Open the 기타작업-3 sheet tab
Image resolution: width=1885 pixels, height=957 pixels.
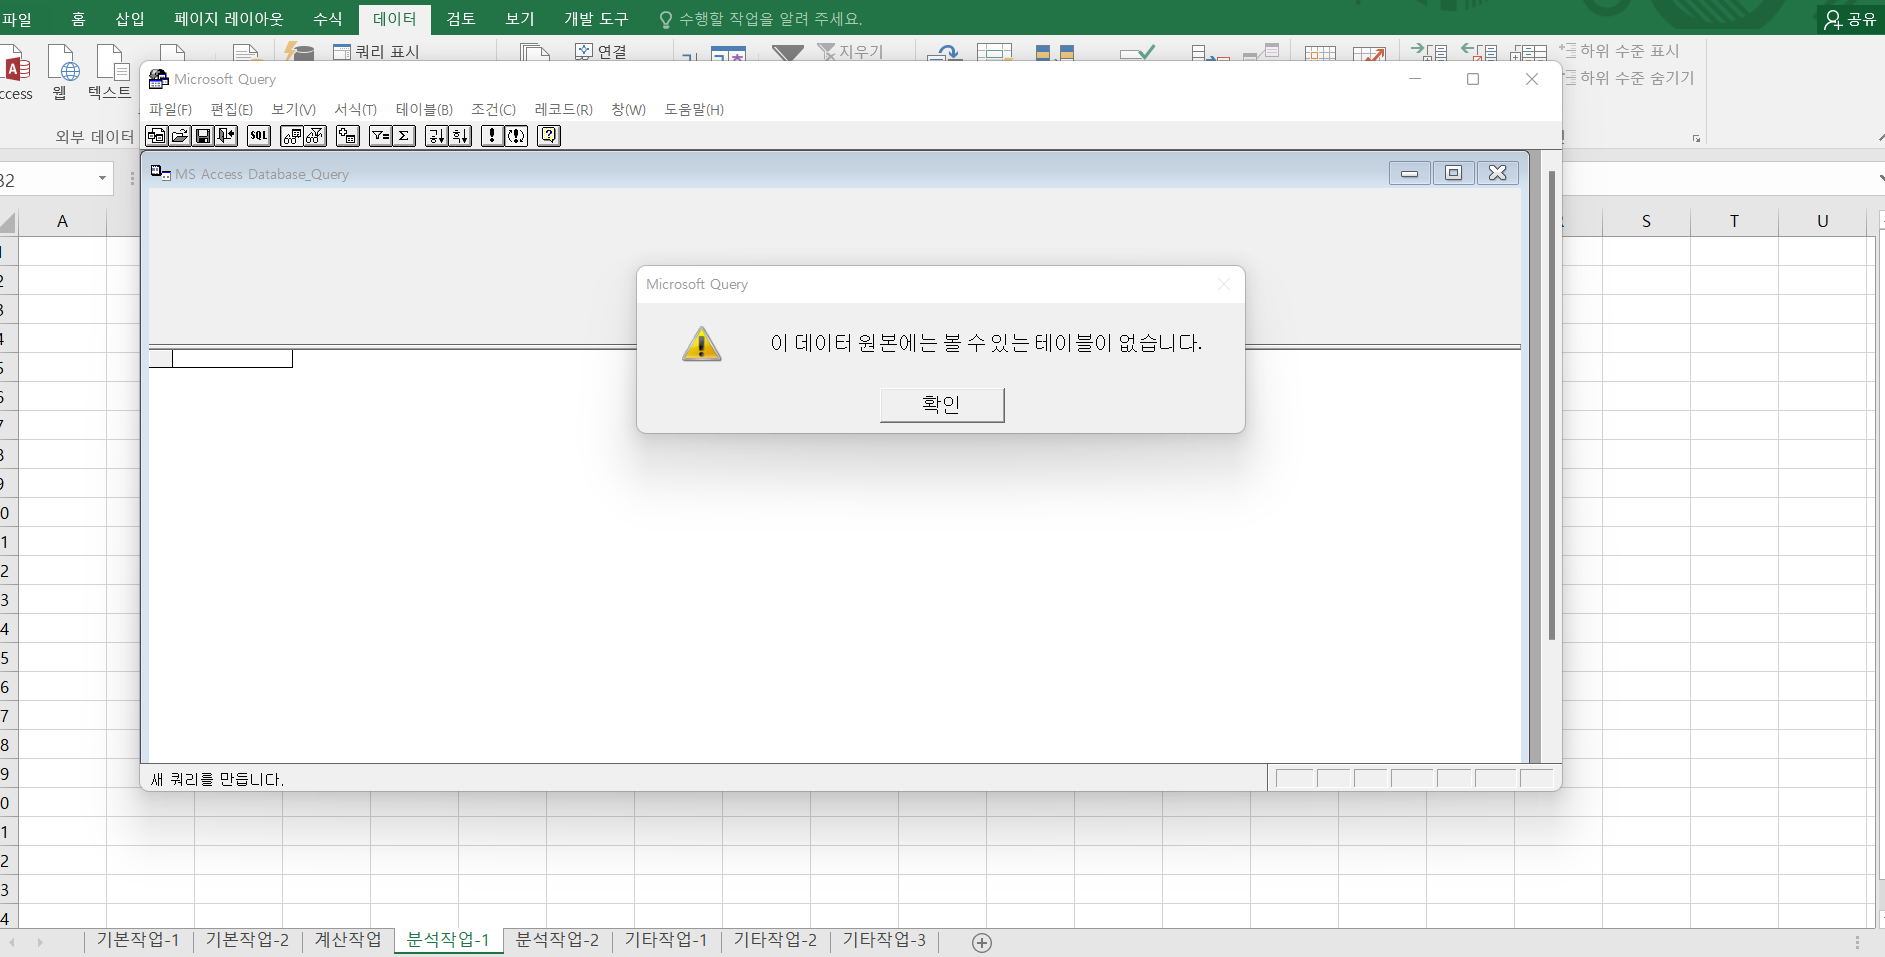[x=884, y=940]
